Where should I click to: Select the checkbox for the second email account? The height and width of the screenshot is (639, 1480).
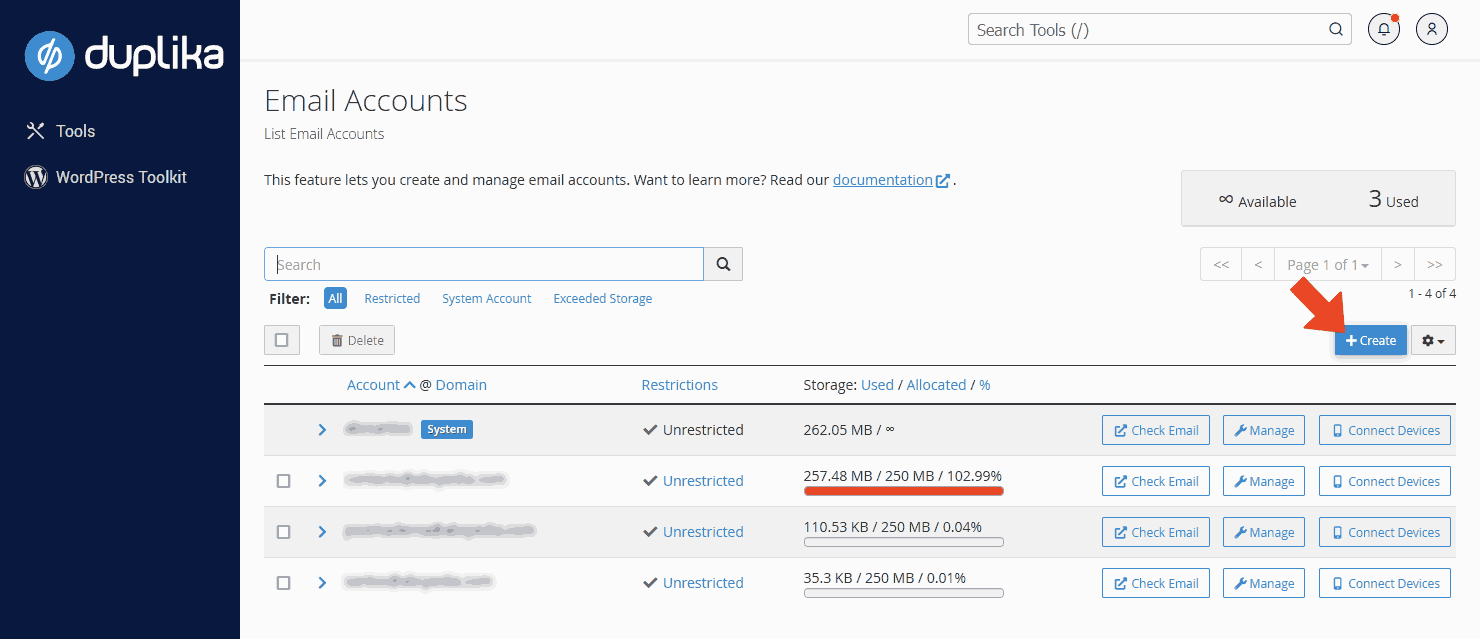[283, 480]
